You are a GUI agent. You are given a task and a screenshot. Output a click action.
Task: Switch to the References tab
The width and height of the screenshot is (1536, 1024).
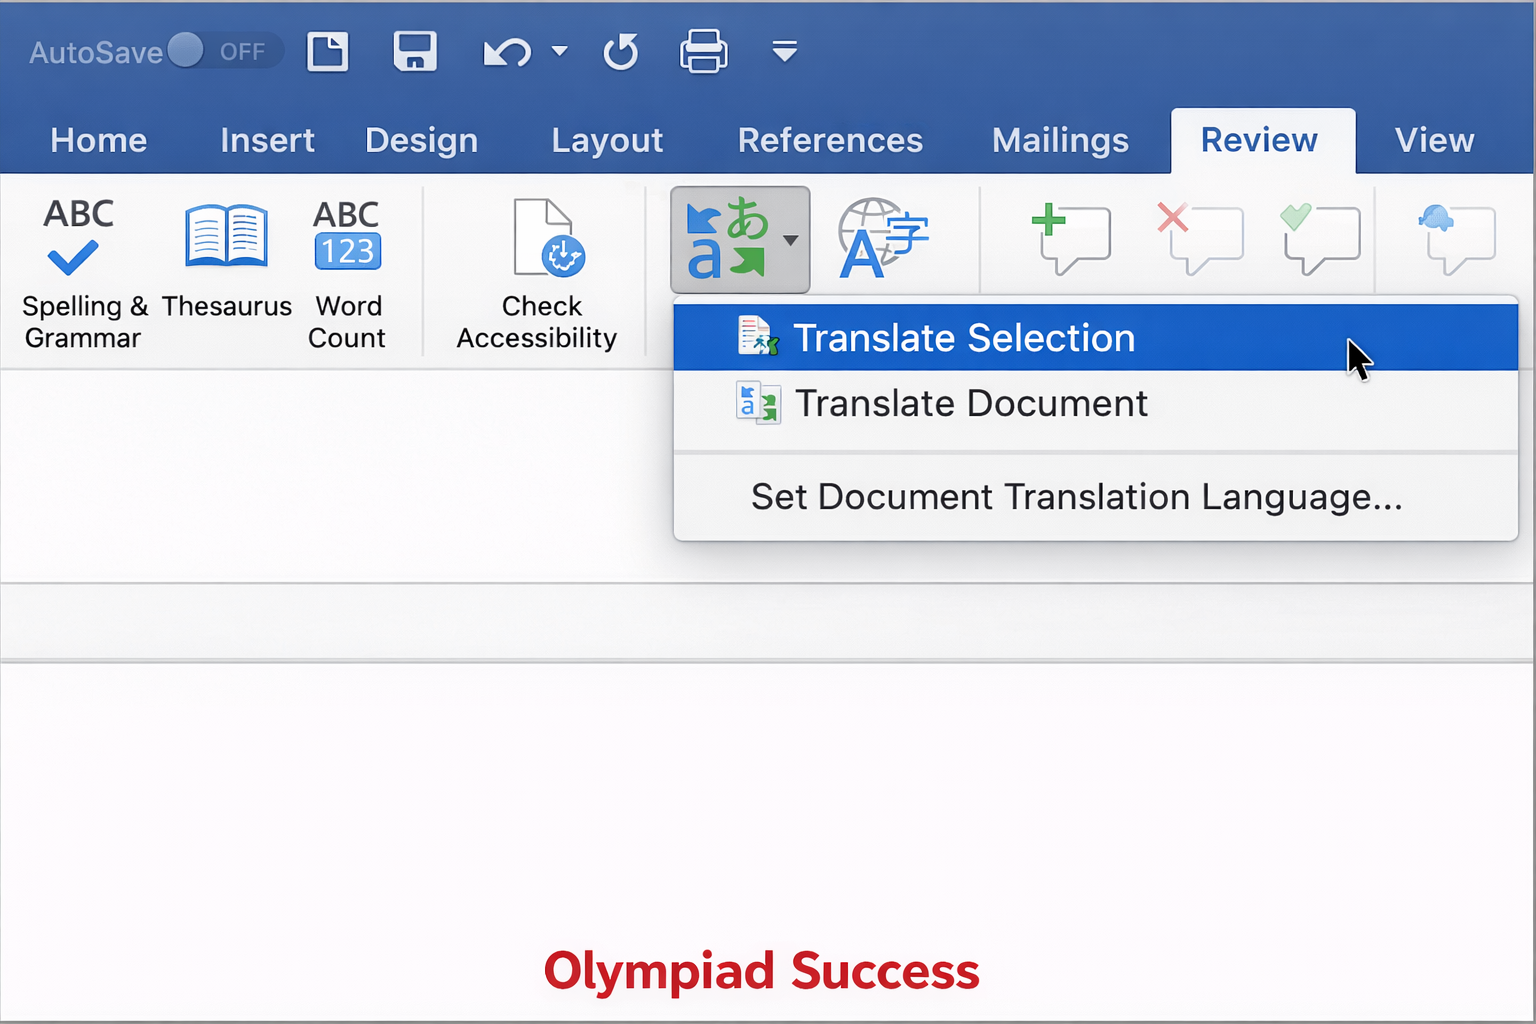[x=830, y=140]
